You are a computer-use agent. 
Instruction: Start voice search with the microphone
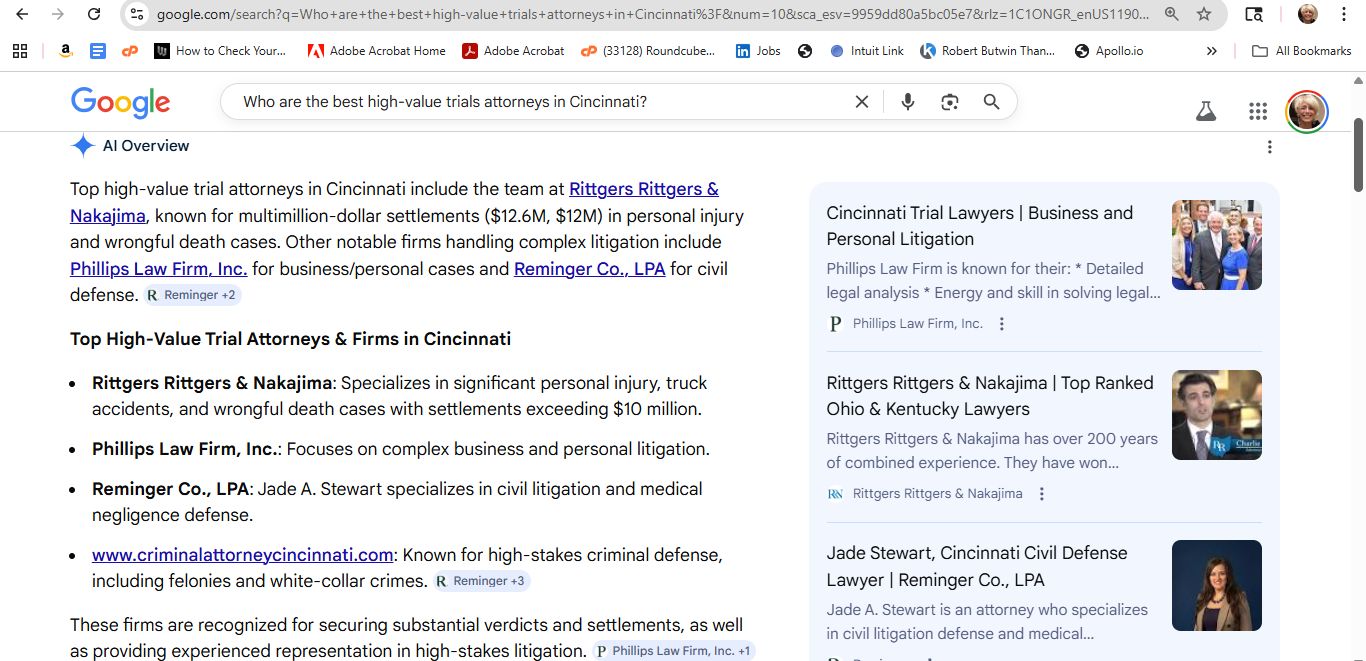(x=908, y=101)
